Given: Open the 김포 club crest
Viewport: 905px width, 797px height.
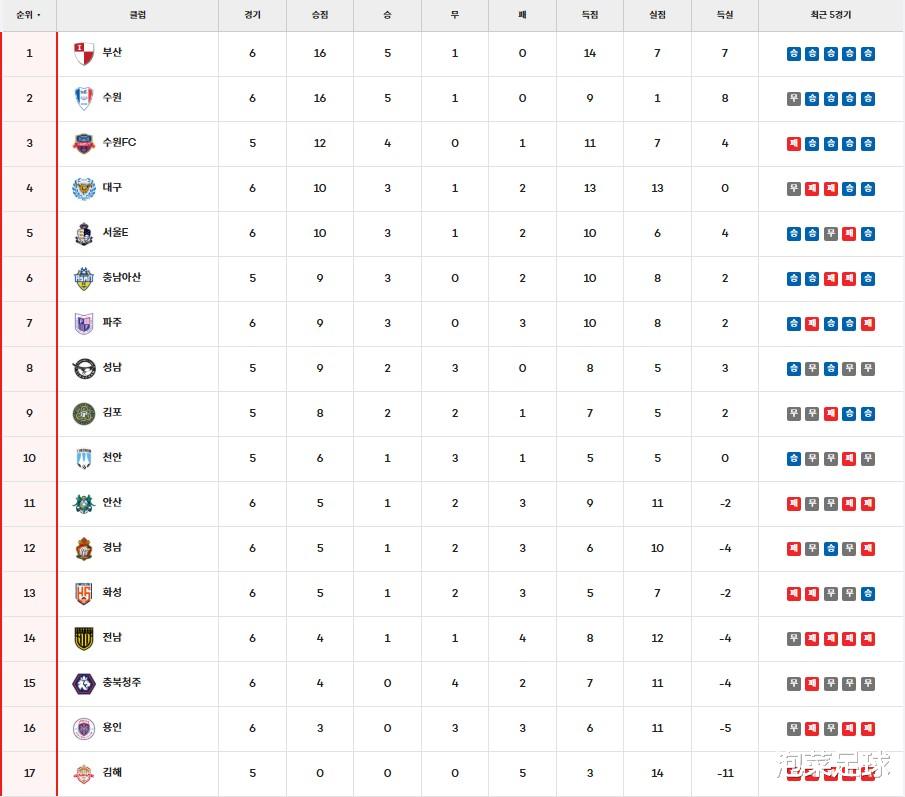Looking at the screenshot, I should [84, 413].
